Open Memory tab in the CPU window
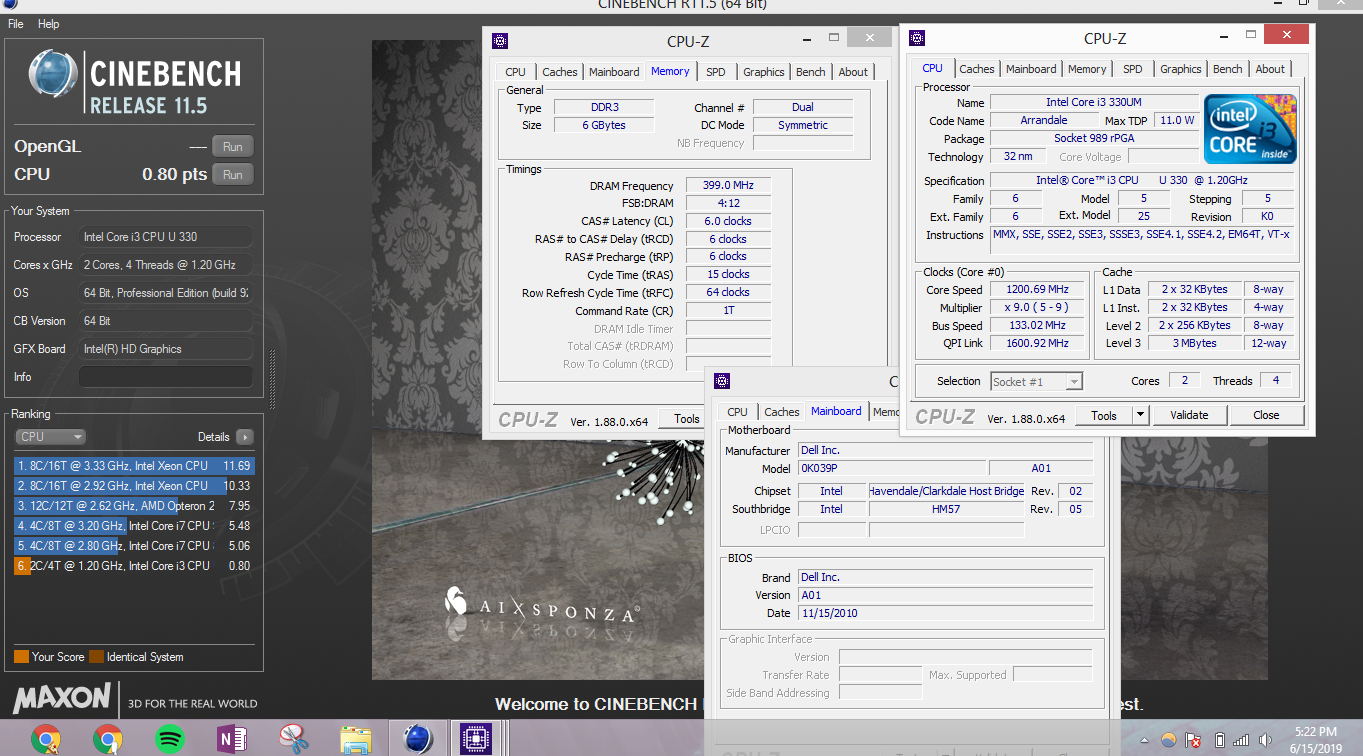 pos(1087,69)
